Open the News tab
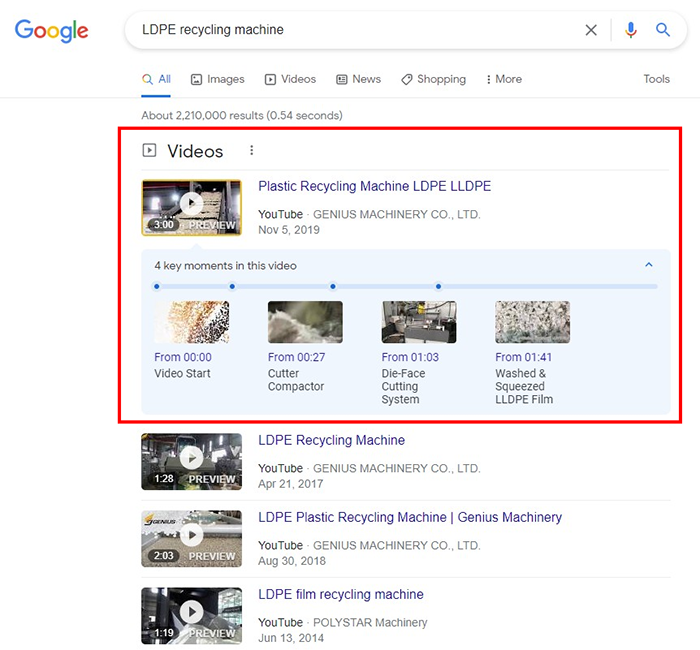The image size is (700, 650). click(x=358, y=79)
